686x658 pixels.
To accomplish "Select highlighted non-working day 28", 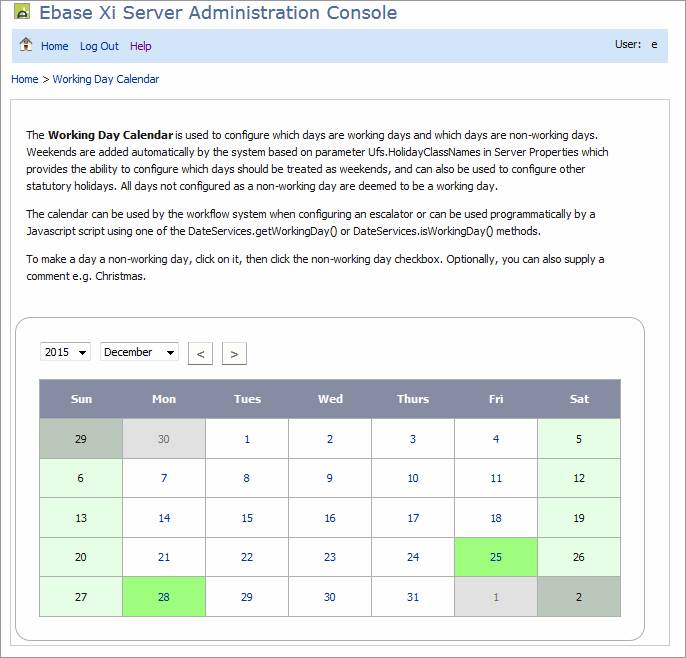I will (164, 597).
